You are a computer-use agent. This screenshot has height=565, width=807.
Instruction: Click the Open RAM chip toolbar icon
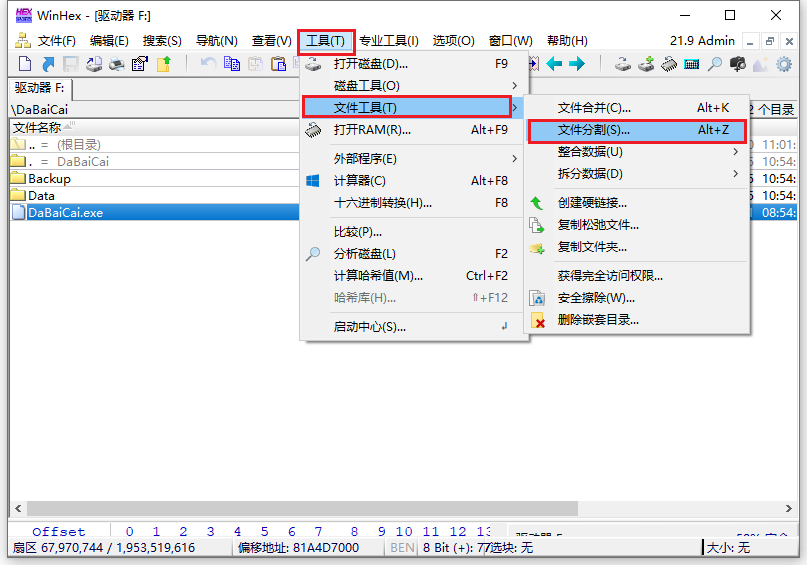[669, 64]
